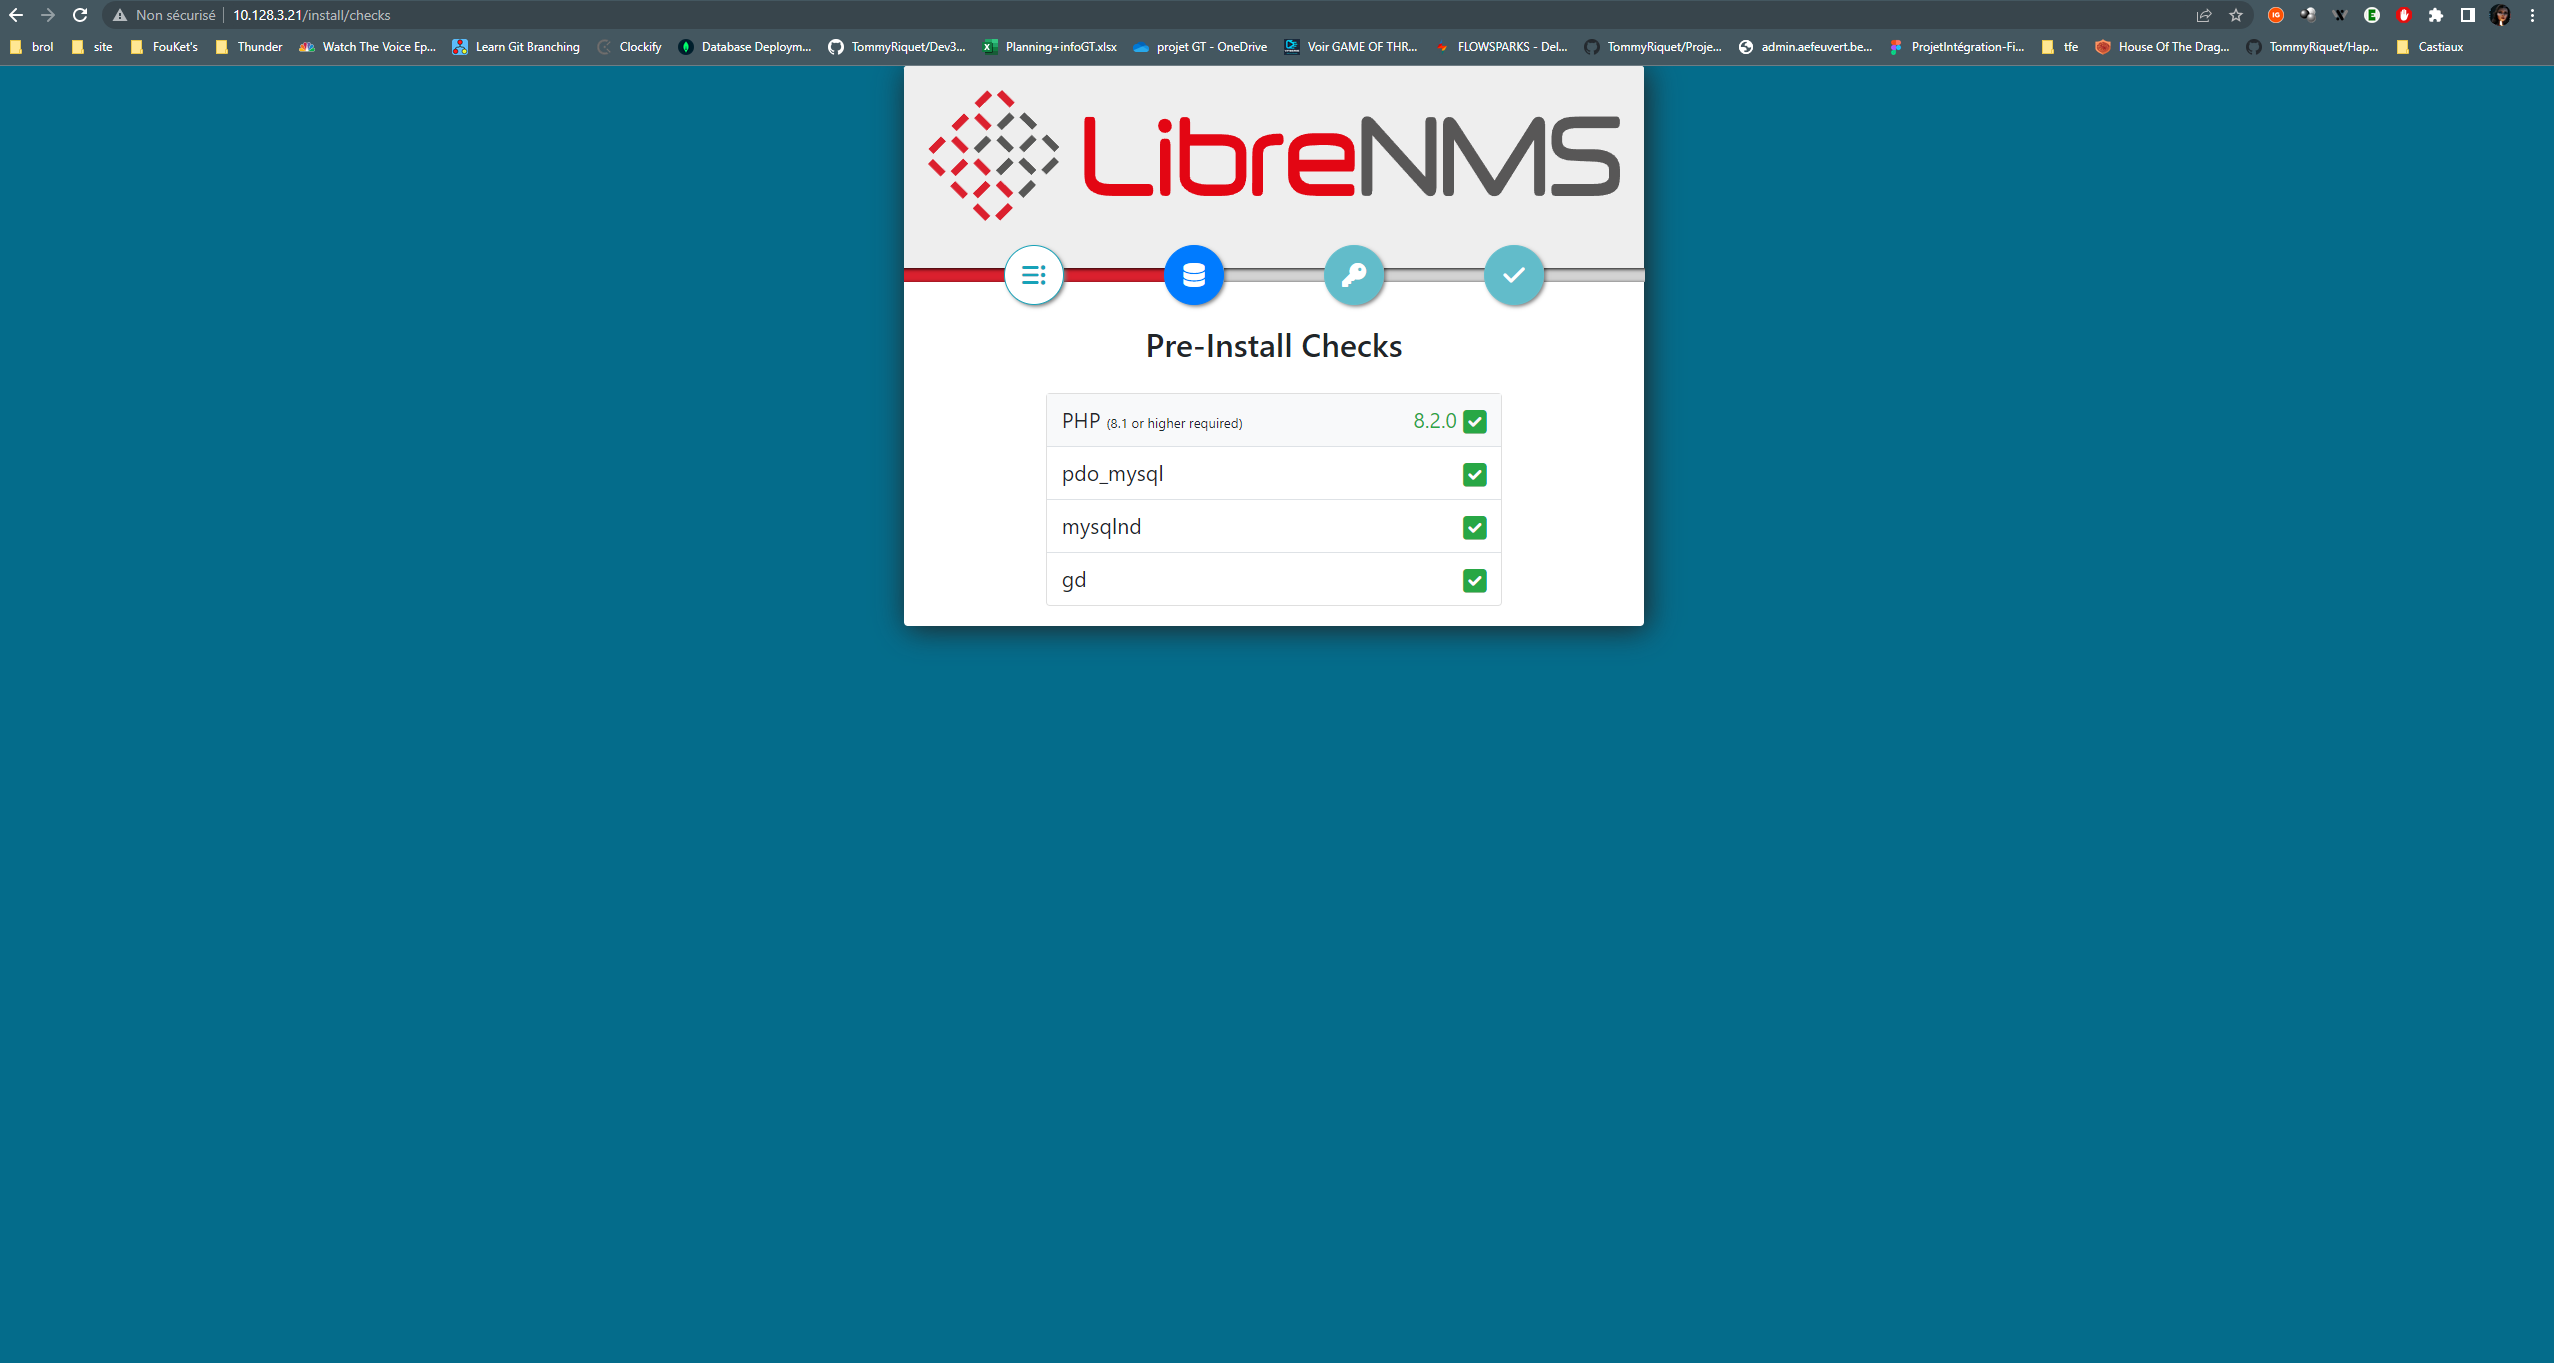Click the green check in the pdo_mysql row

coord(1475,475)
